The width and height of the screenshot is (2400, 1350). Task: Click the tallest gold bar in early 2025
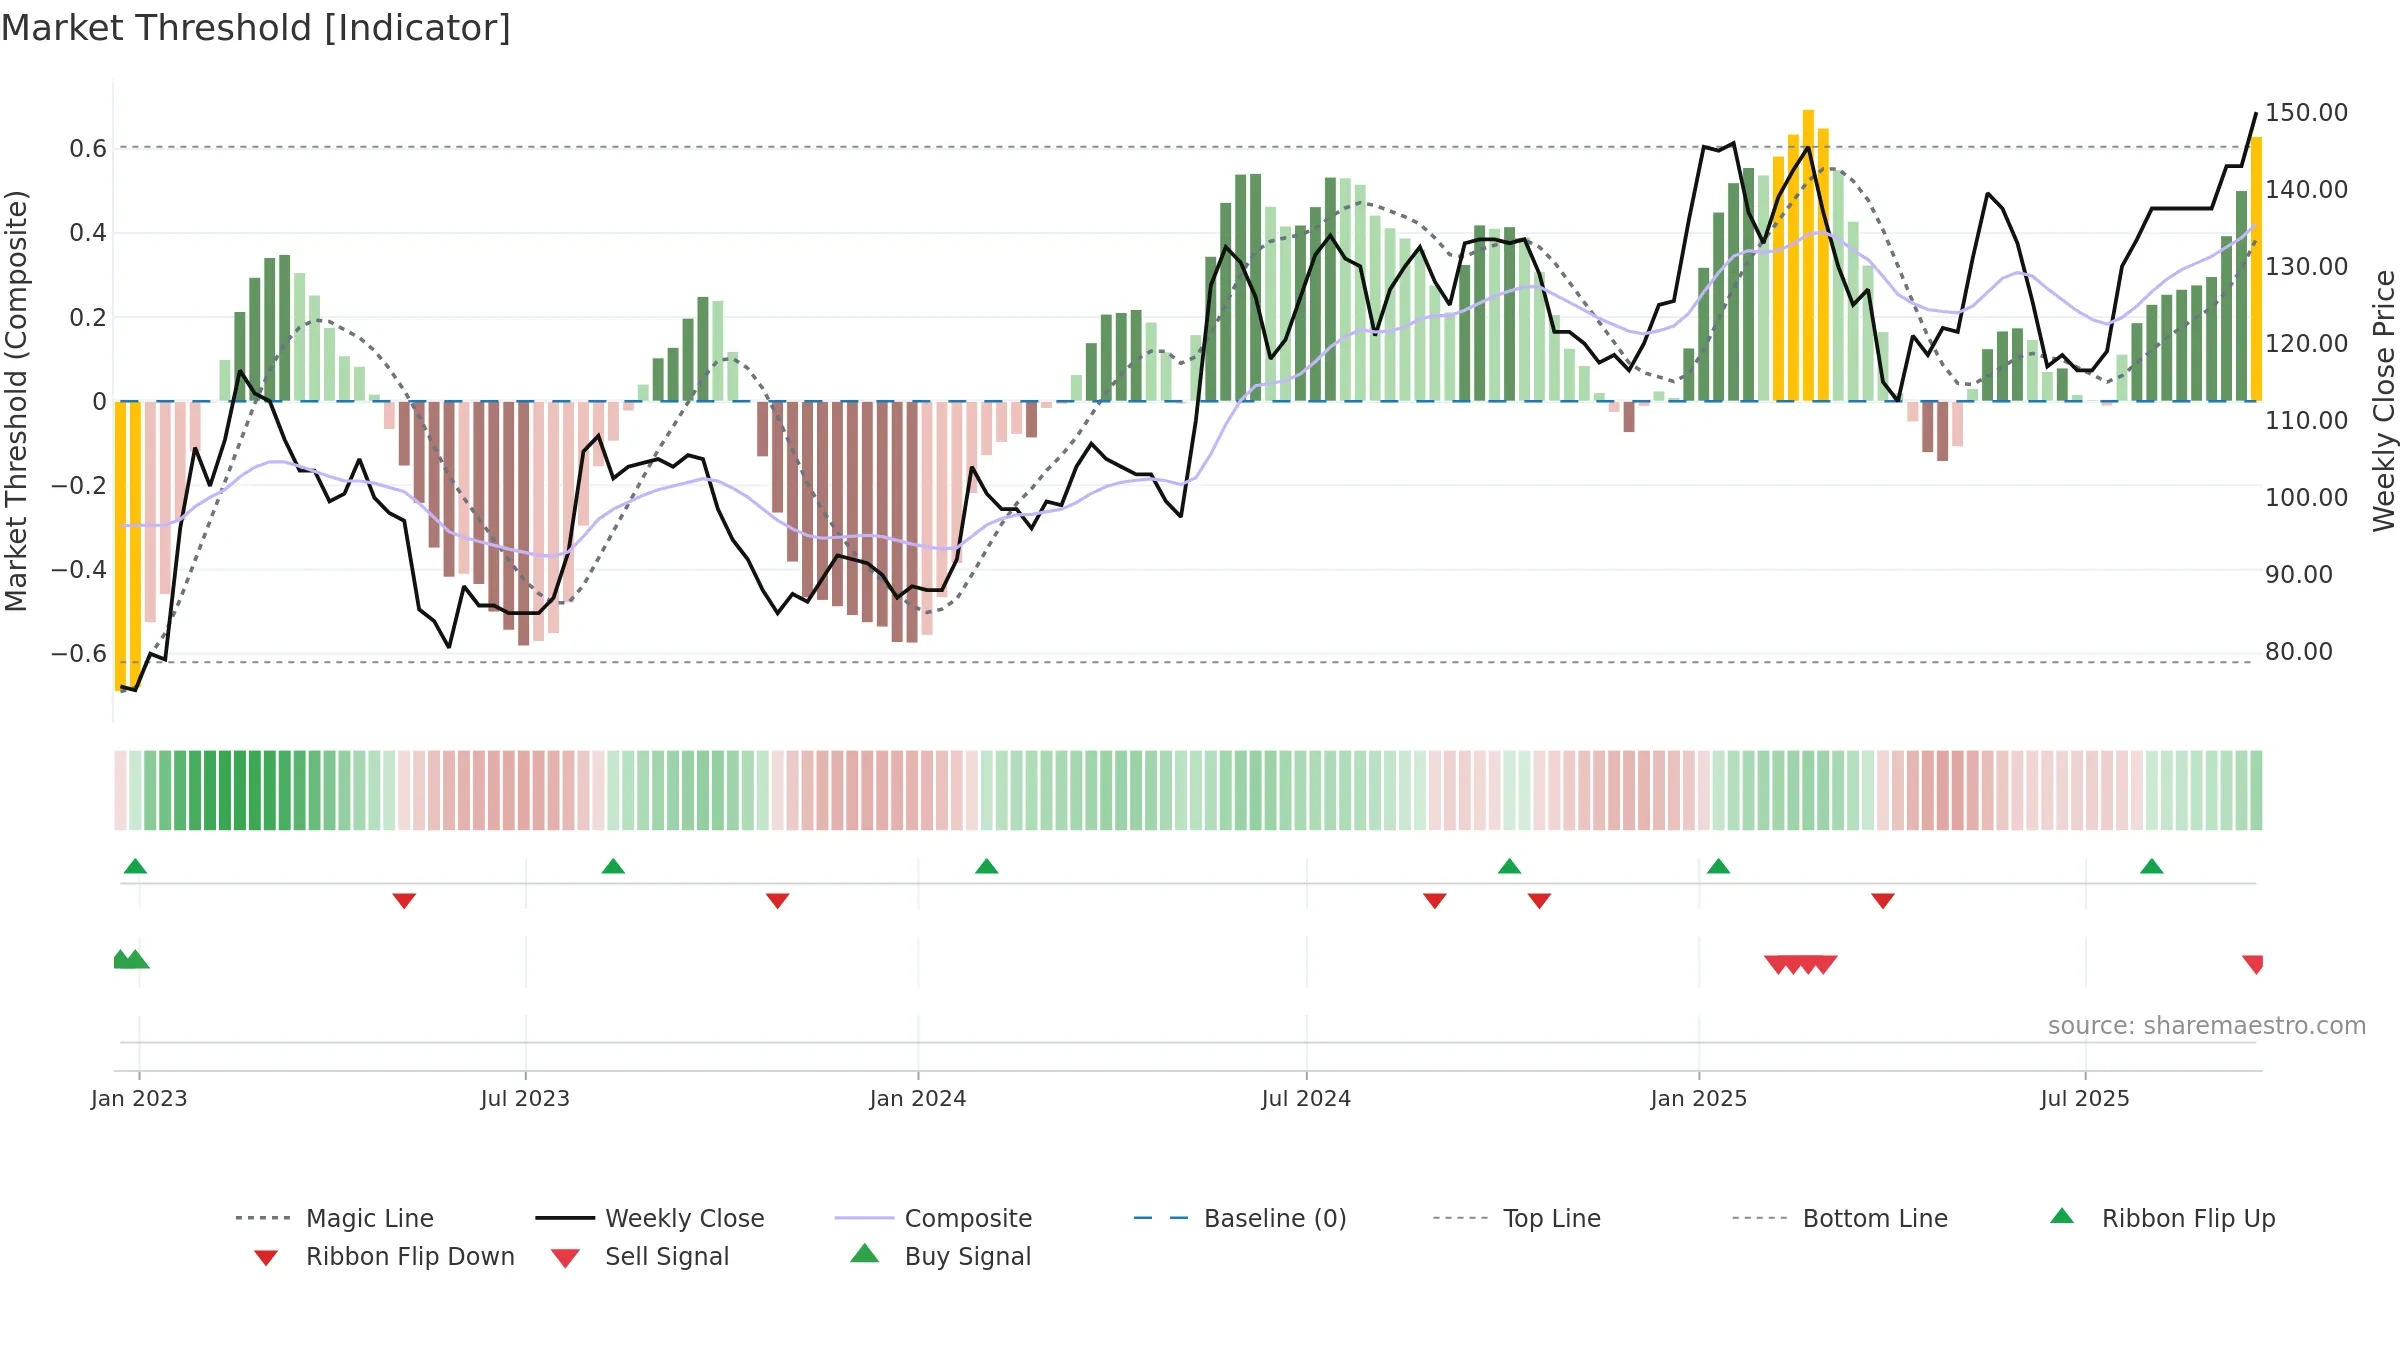(x=1808, y=255)
